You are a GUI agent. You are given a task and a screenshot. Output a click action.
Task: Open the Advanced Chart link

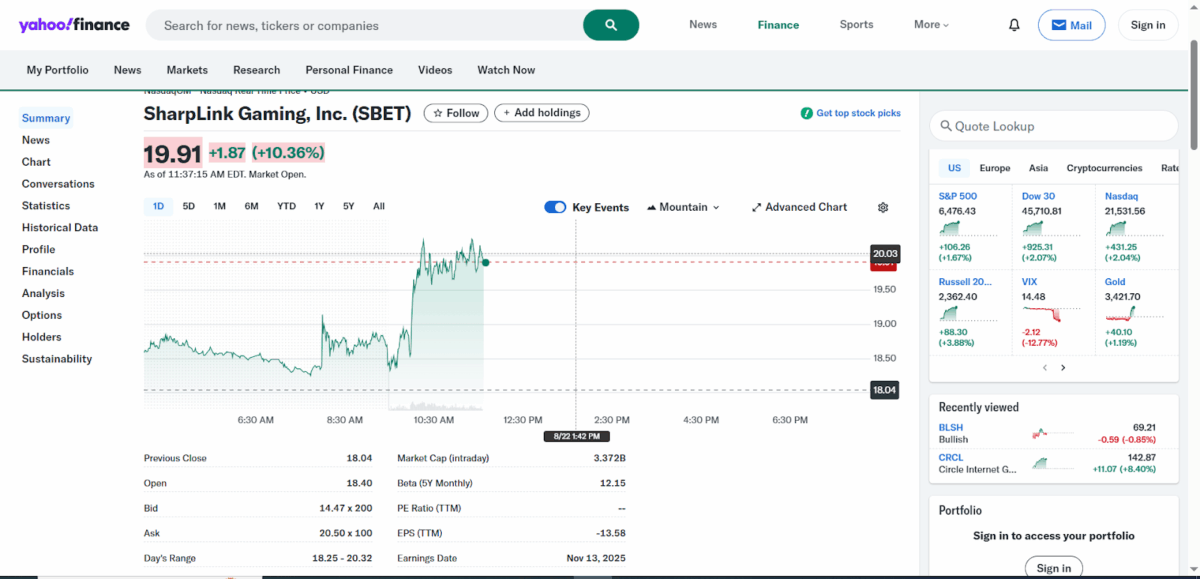click(799, 207)
